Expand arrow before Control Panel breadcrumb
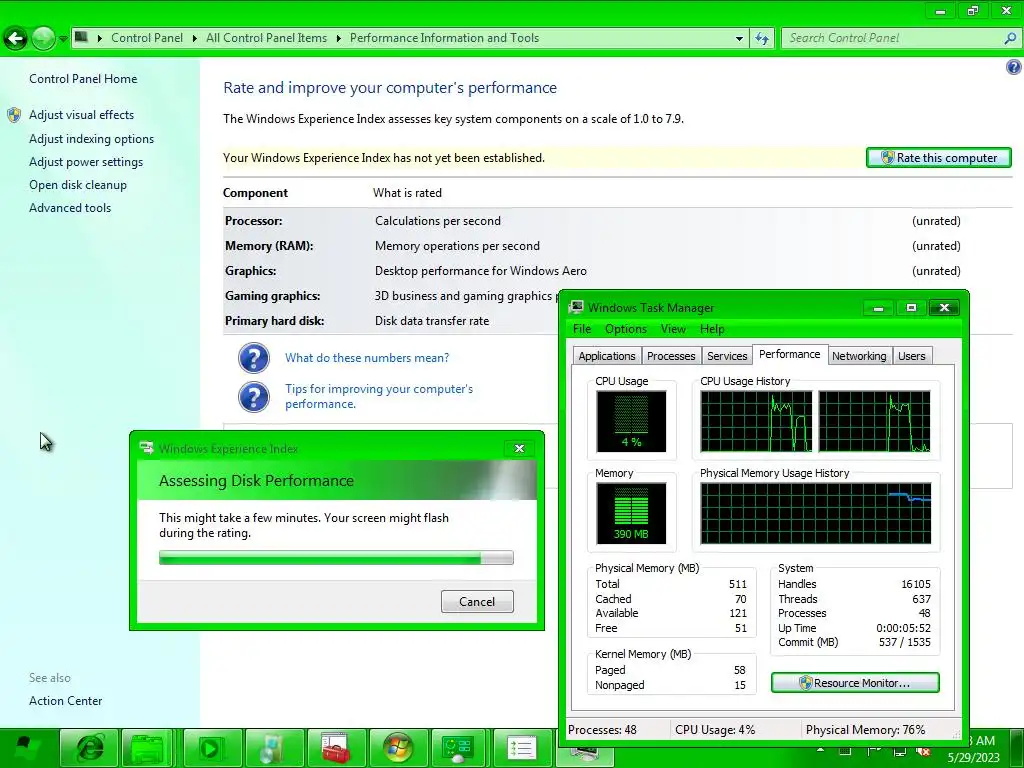Viewport: 1024px width, 768px height. pos(100,39)
